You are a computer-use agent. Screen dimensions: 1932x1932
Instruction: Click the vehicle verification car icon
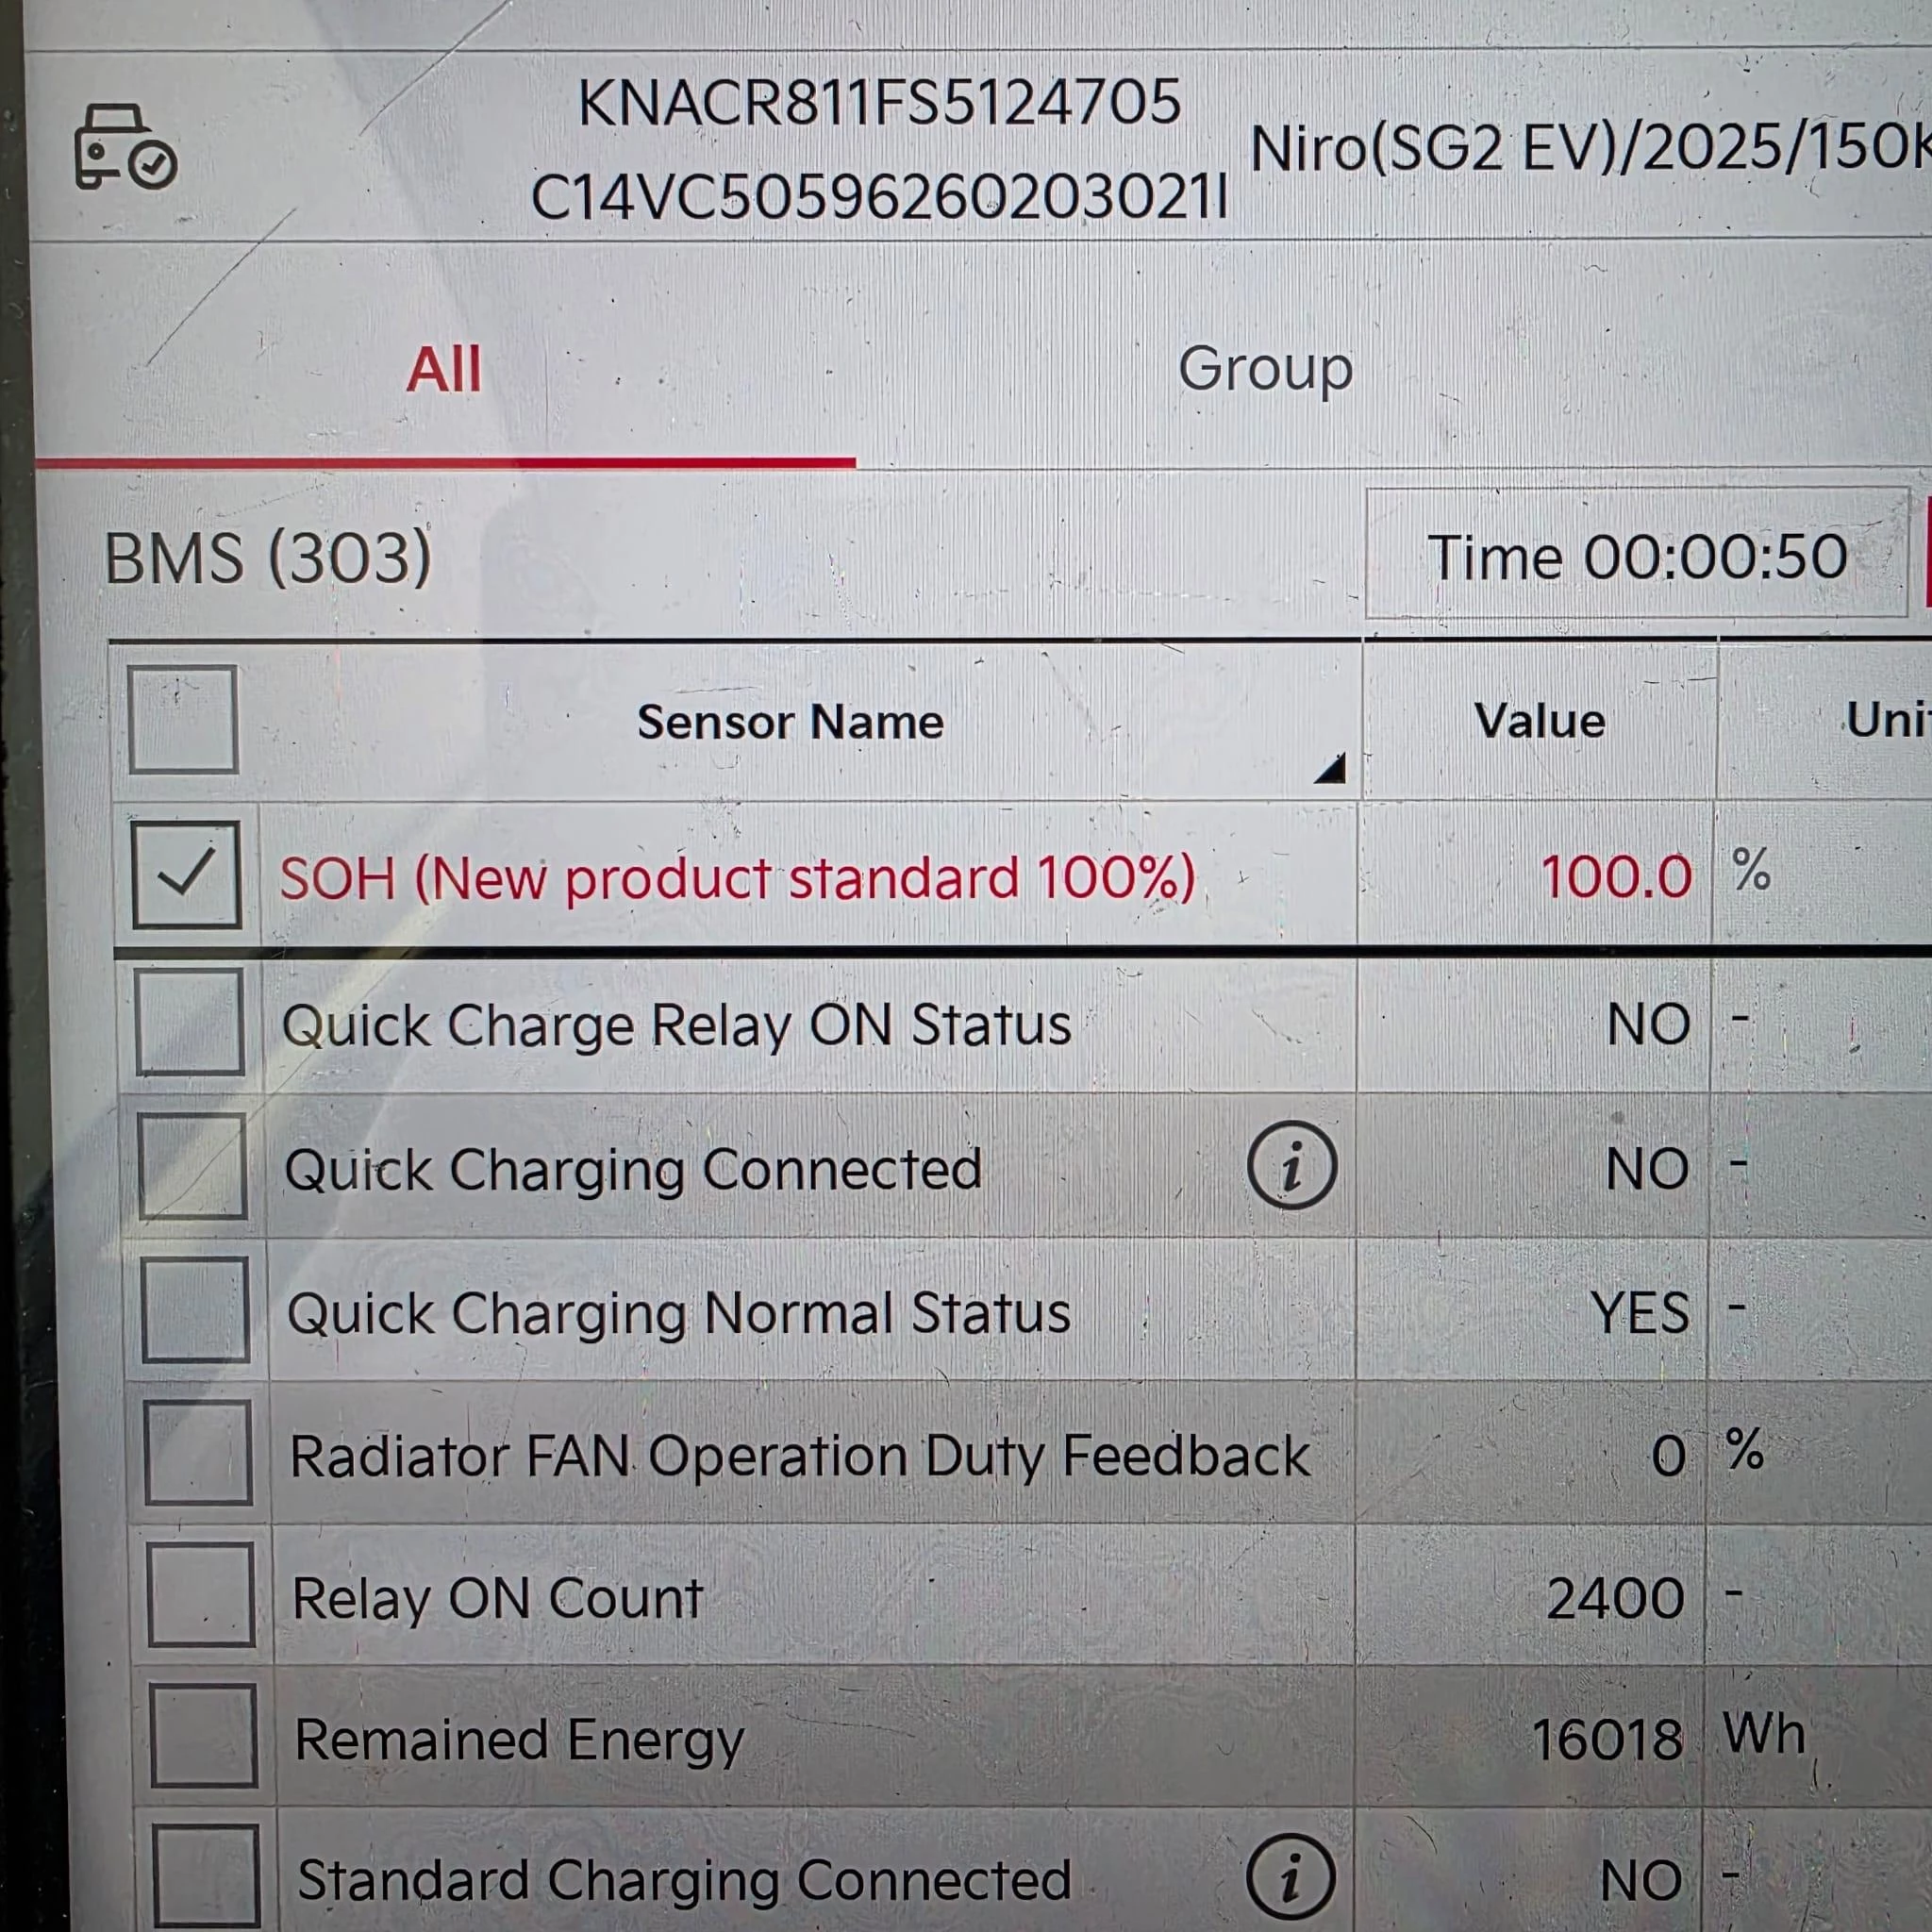(x=125, y=147)
